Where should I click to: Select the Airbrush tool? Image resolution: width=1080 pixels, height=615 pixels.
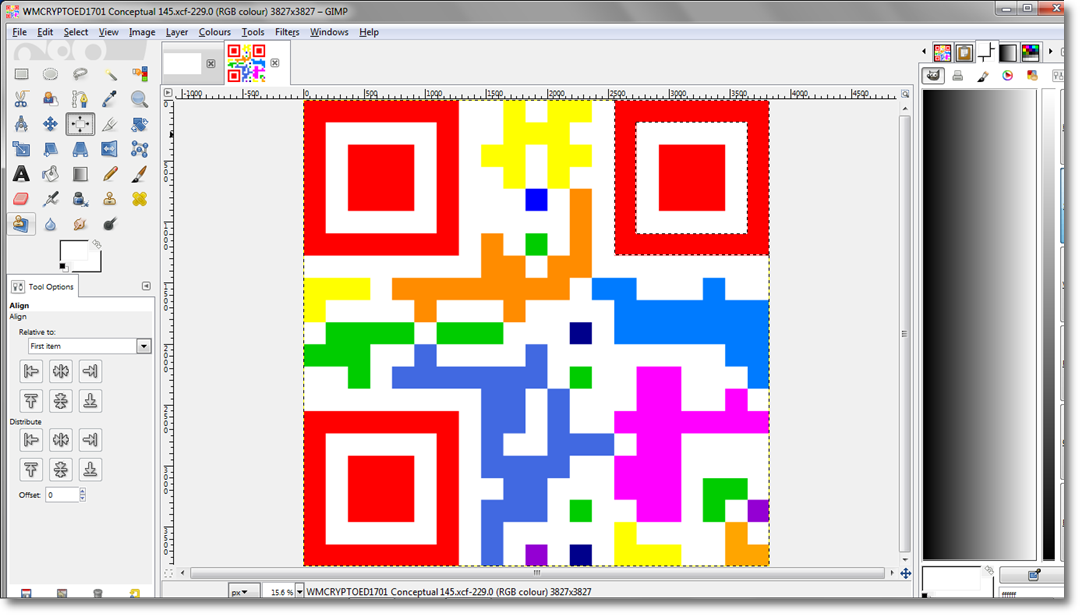(x=50, y=199)
